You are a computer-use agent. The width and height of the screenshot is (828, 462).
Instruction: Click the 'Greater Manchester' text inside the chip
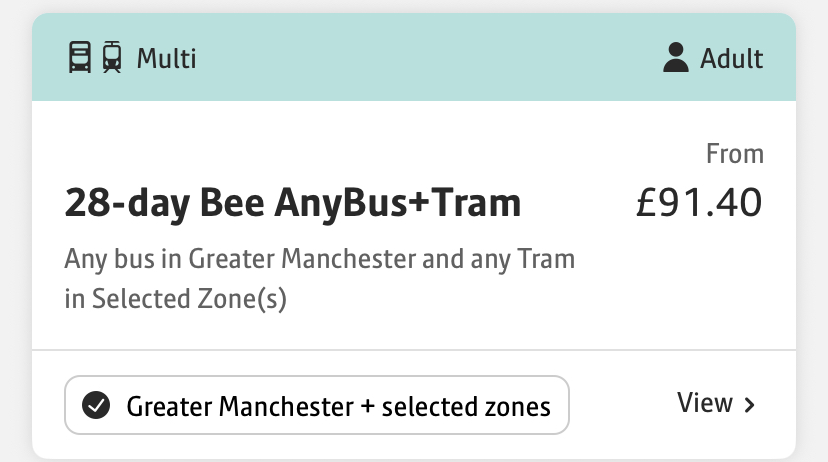[x=240, y=407]
